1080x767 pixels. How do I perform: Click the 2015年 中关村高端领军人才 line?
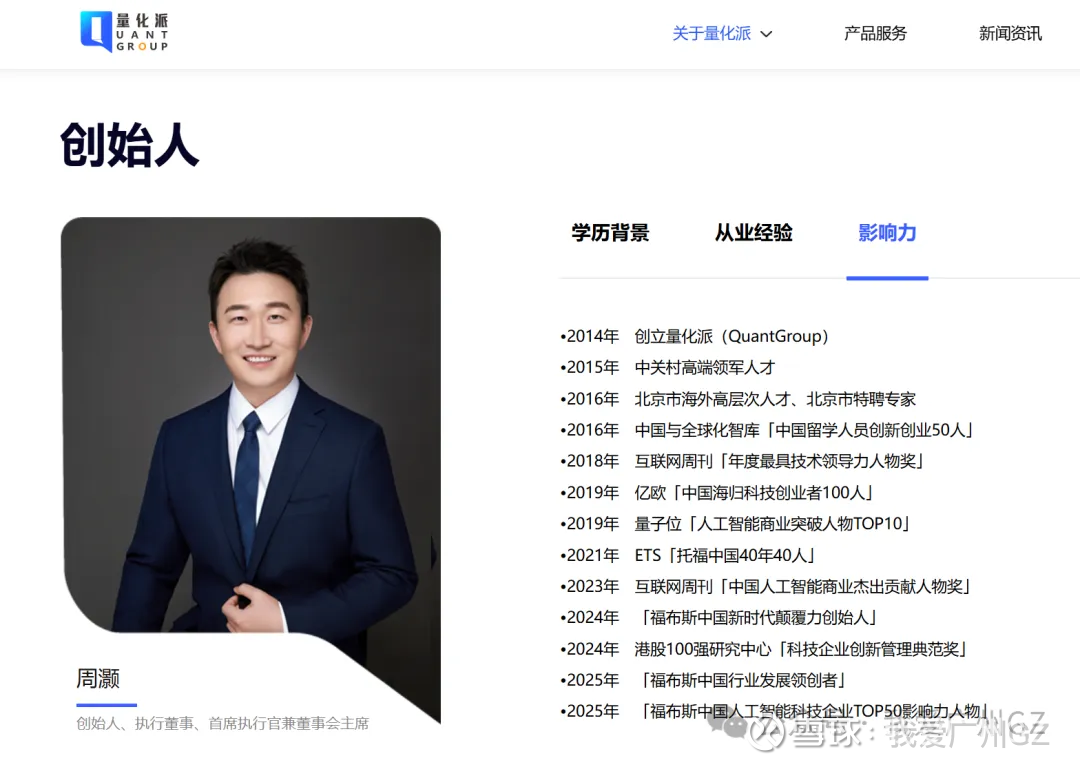tap(667, 367)
